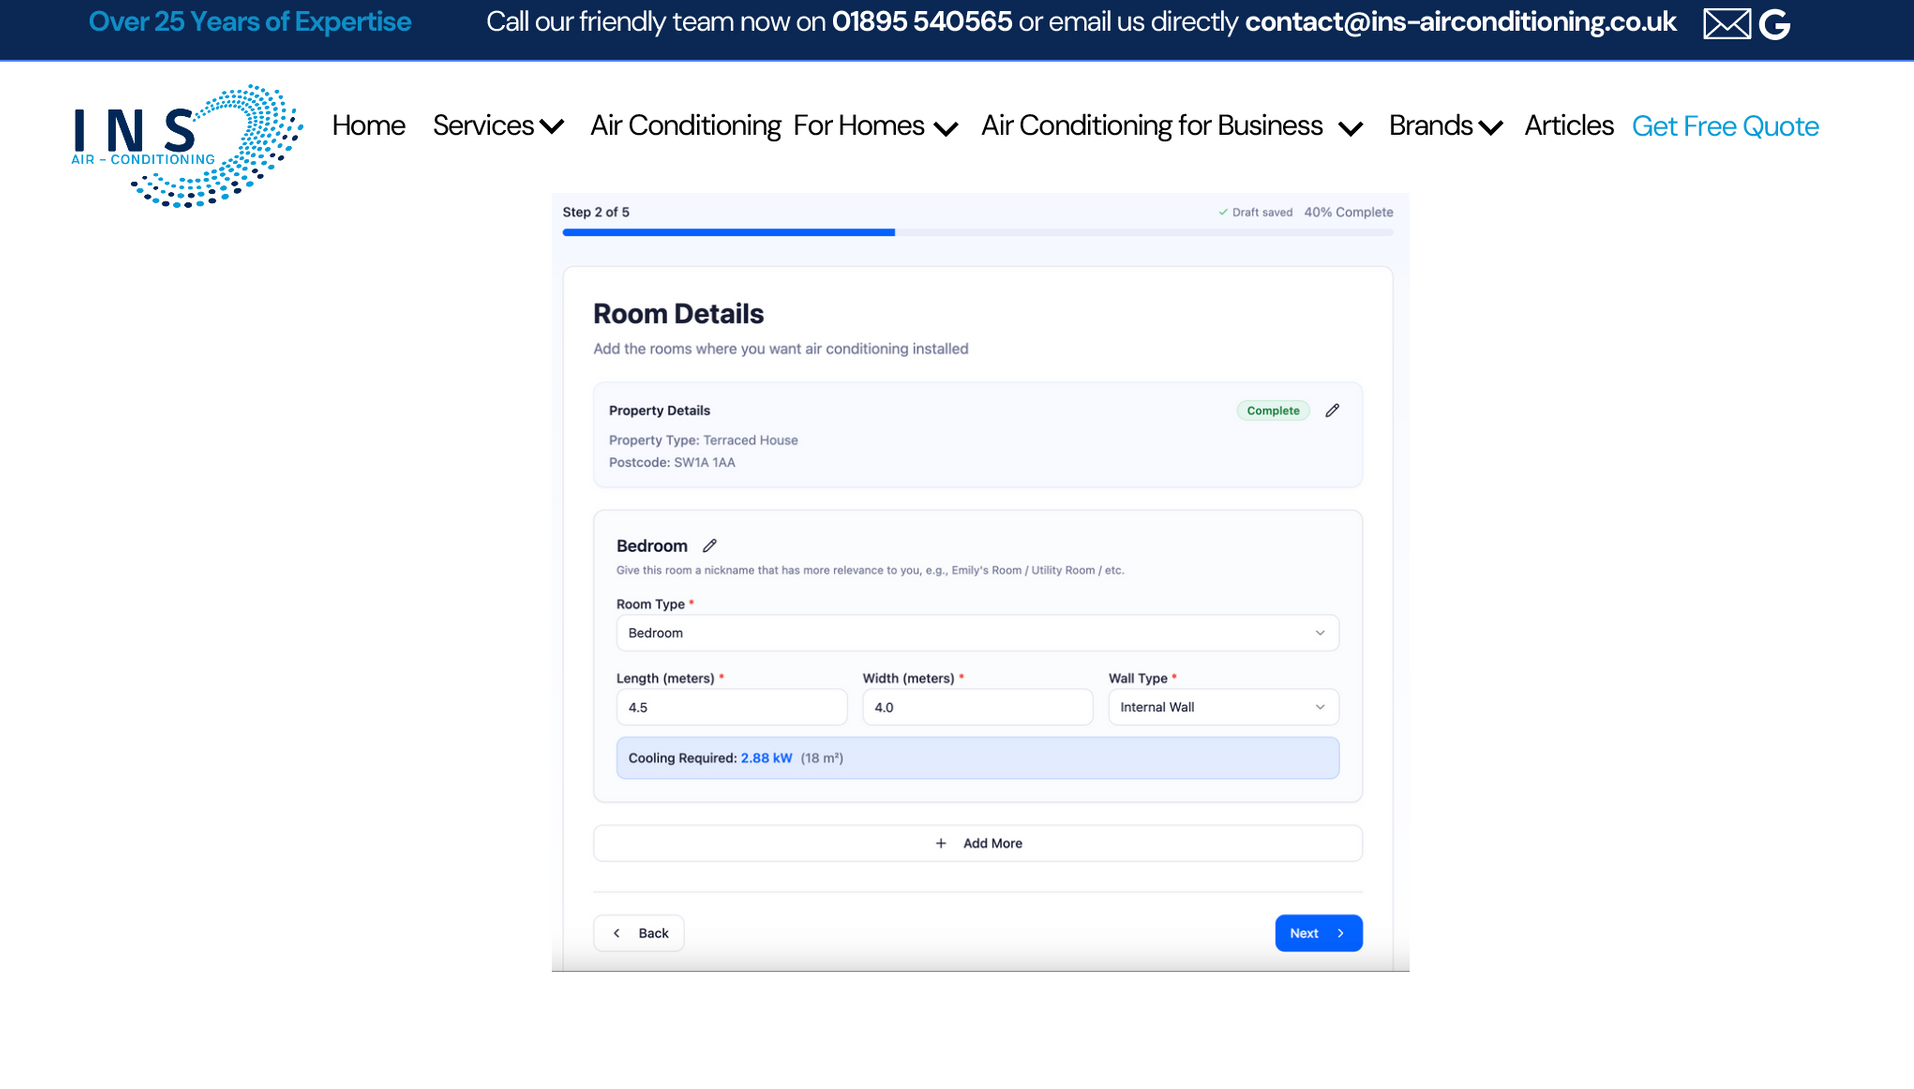Screen dimensions: 1914x1089
Task: Open the Room Type dropdown
Action: [977, 633]
